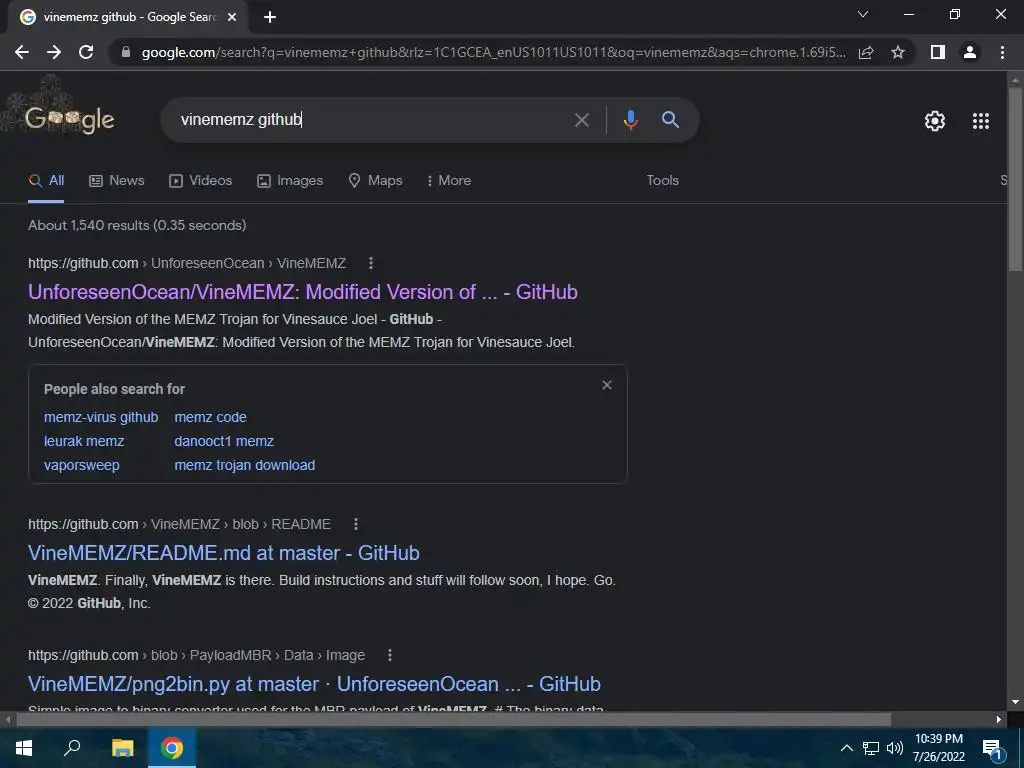Clear the search box text

pyautogui.click(x=581, y=120)
